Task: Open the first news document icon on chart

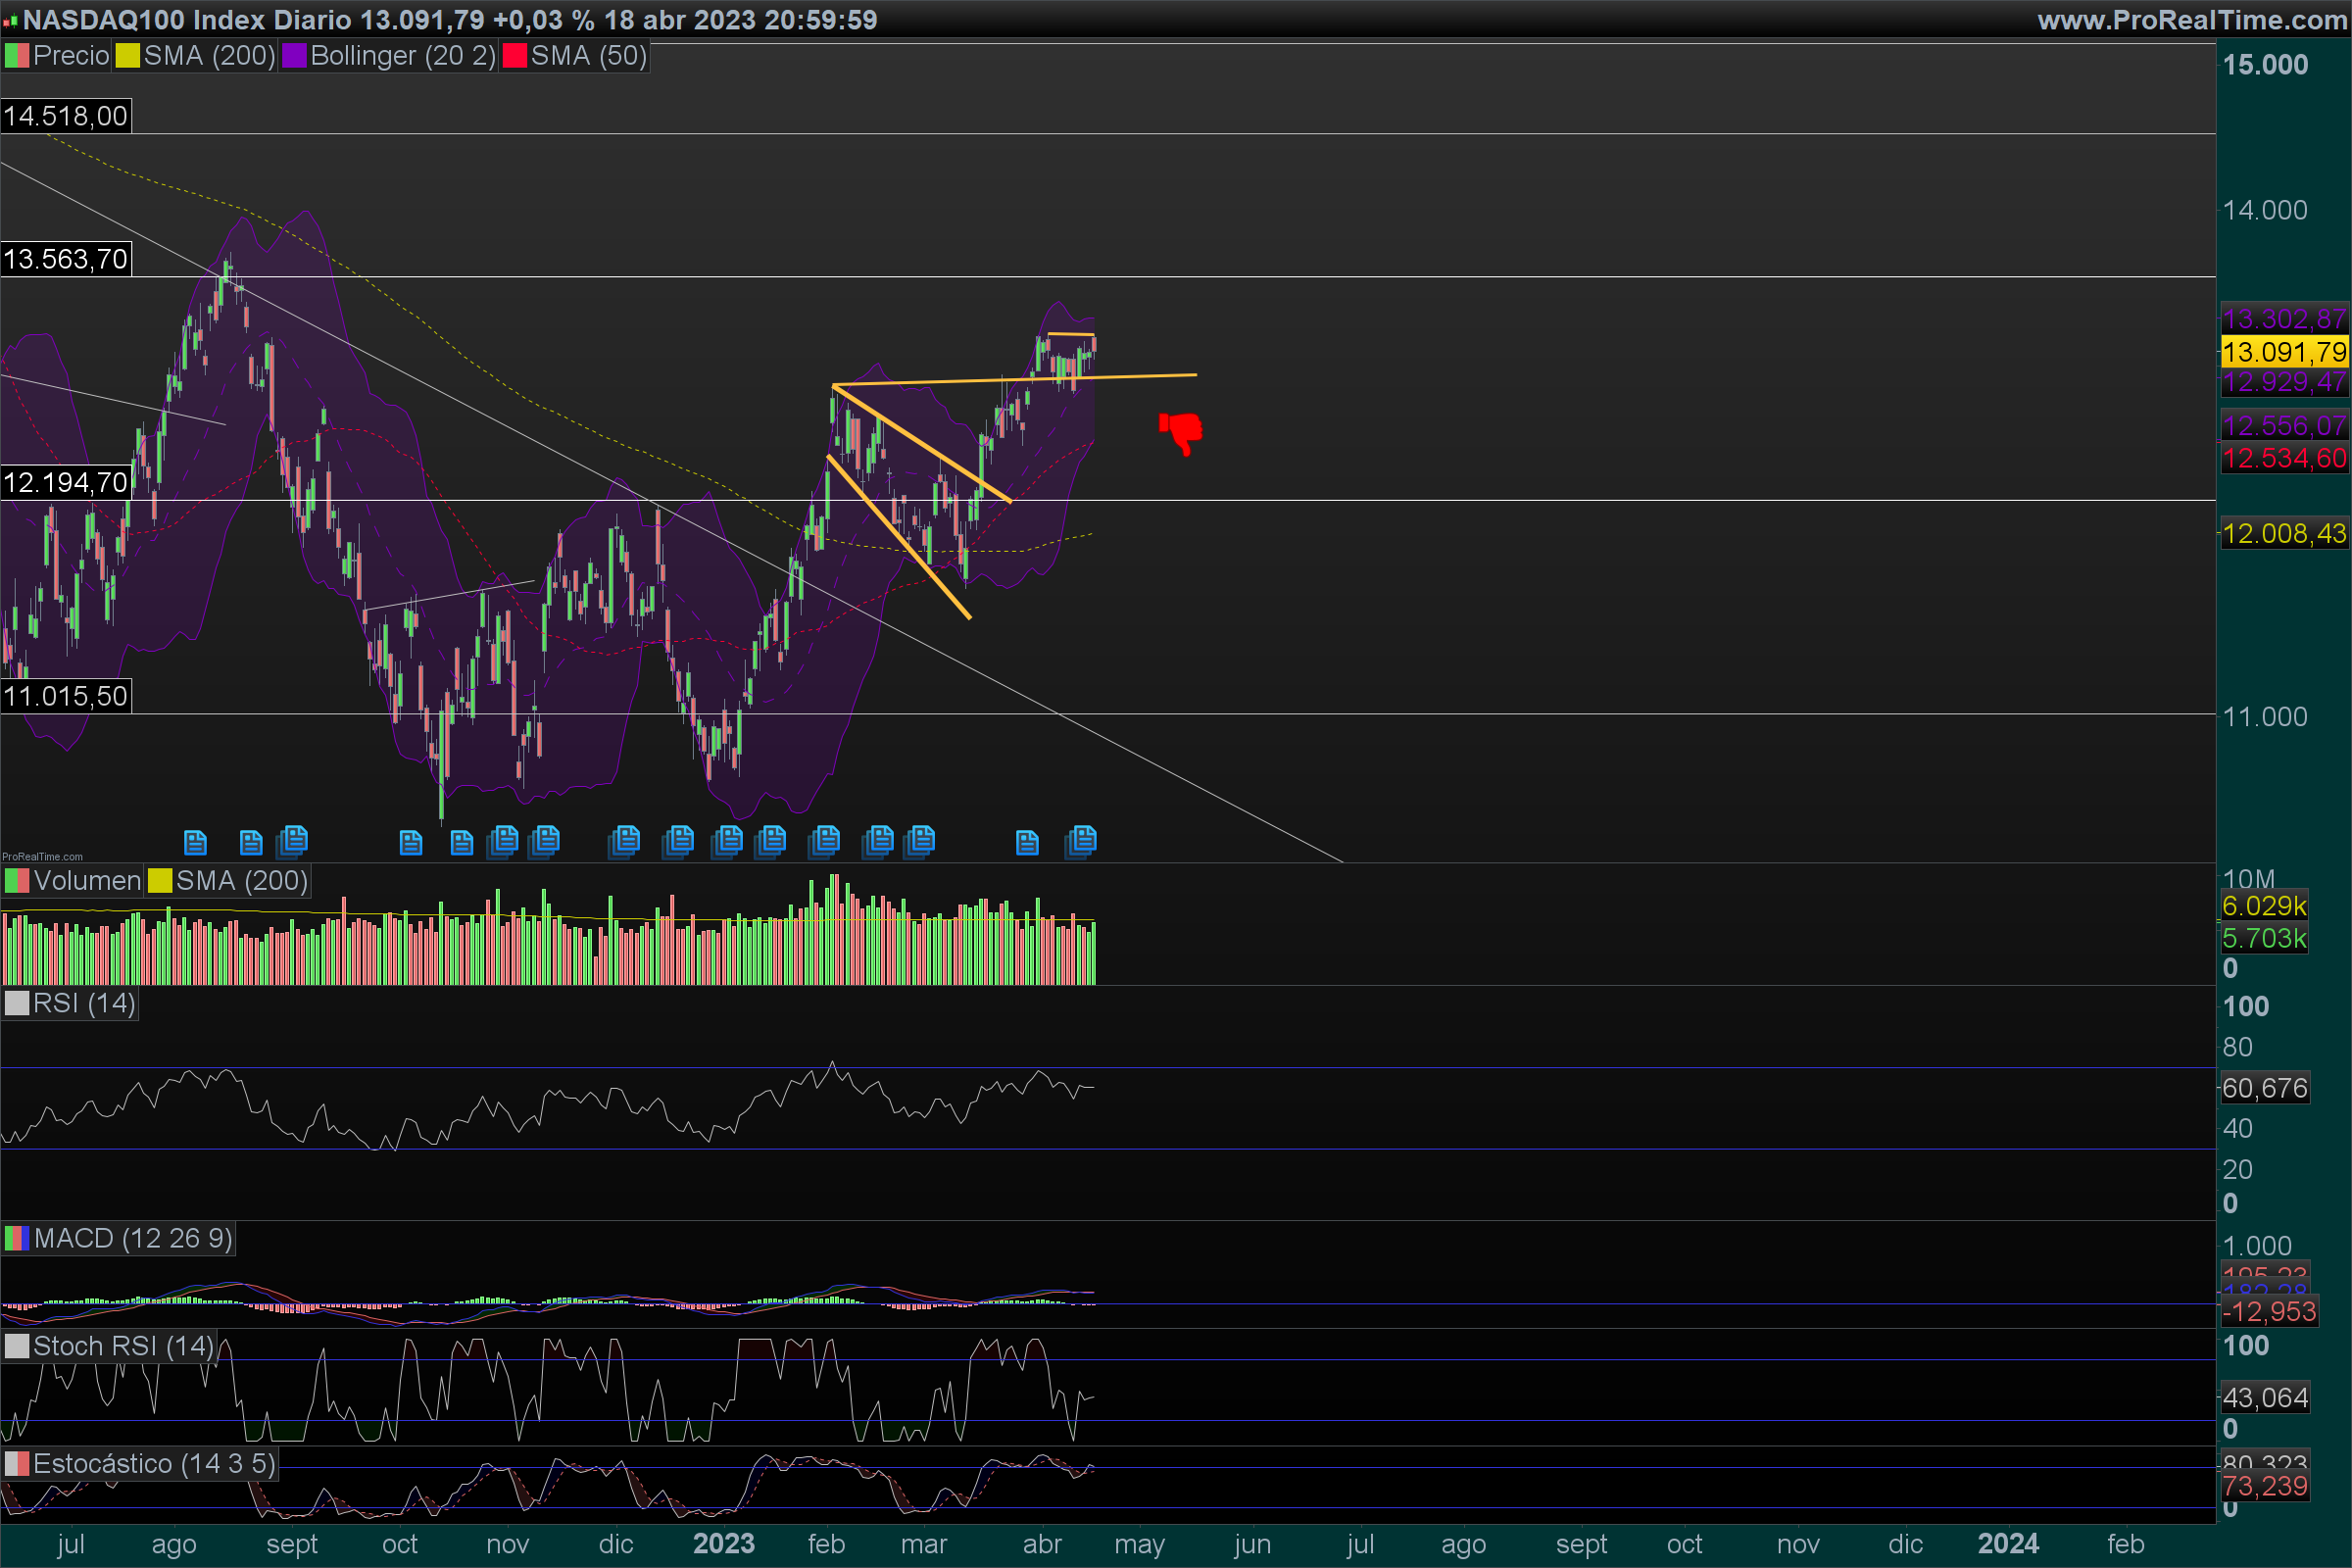Action: [195, 843]
